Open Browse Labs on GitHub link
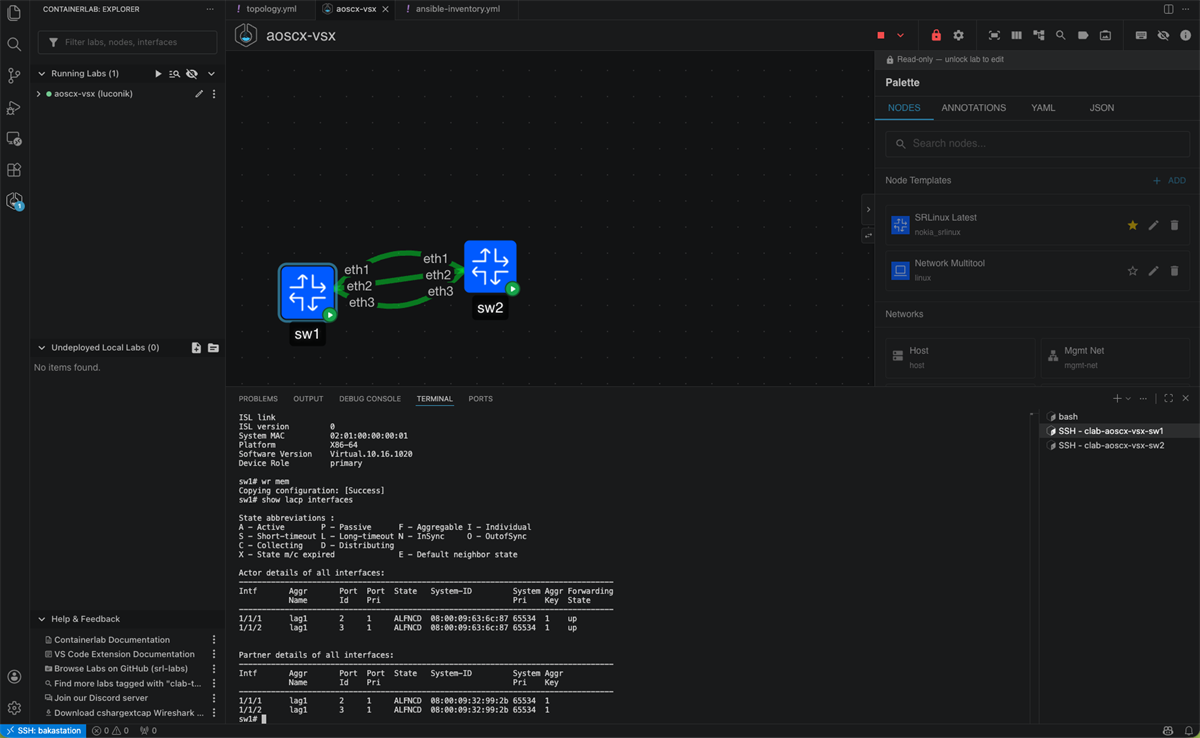This screenshot has height=738, width=1200. [x=121, y=669]
